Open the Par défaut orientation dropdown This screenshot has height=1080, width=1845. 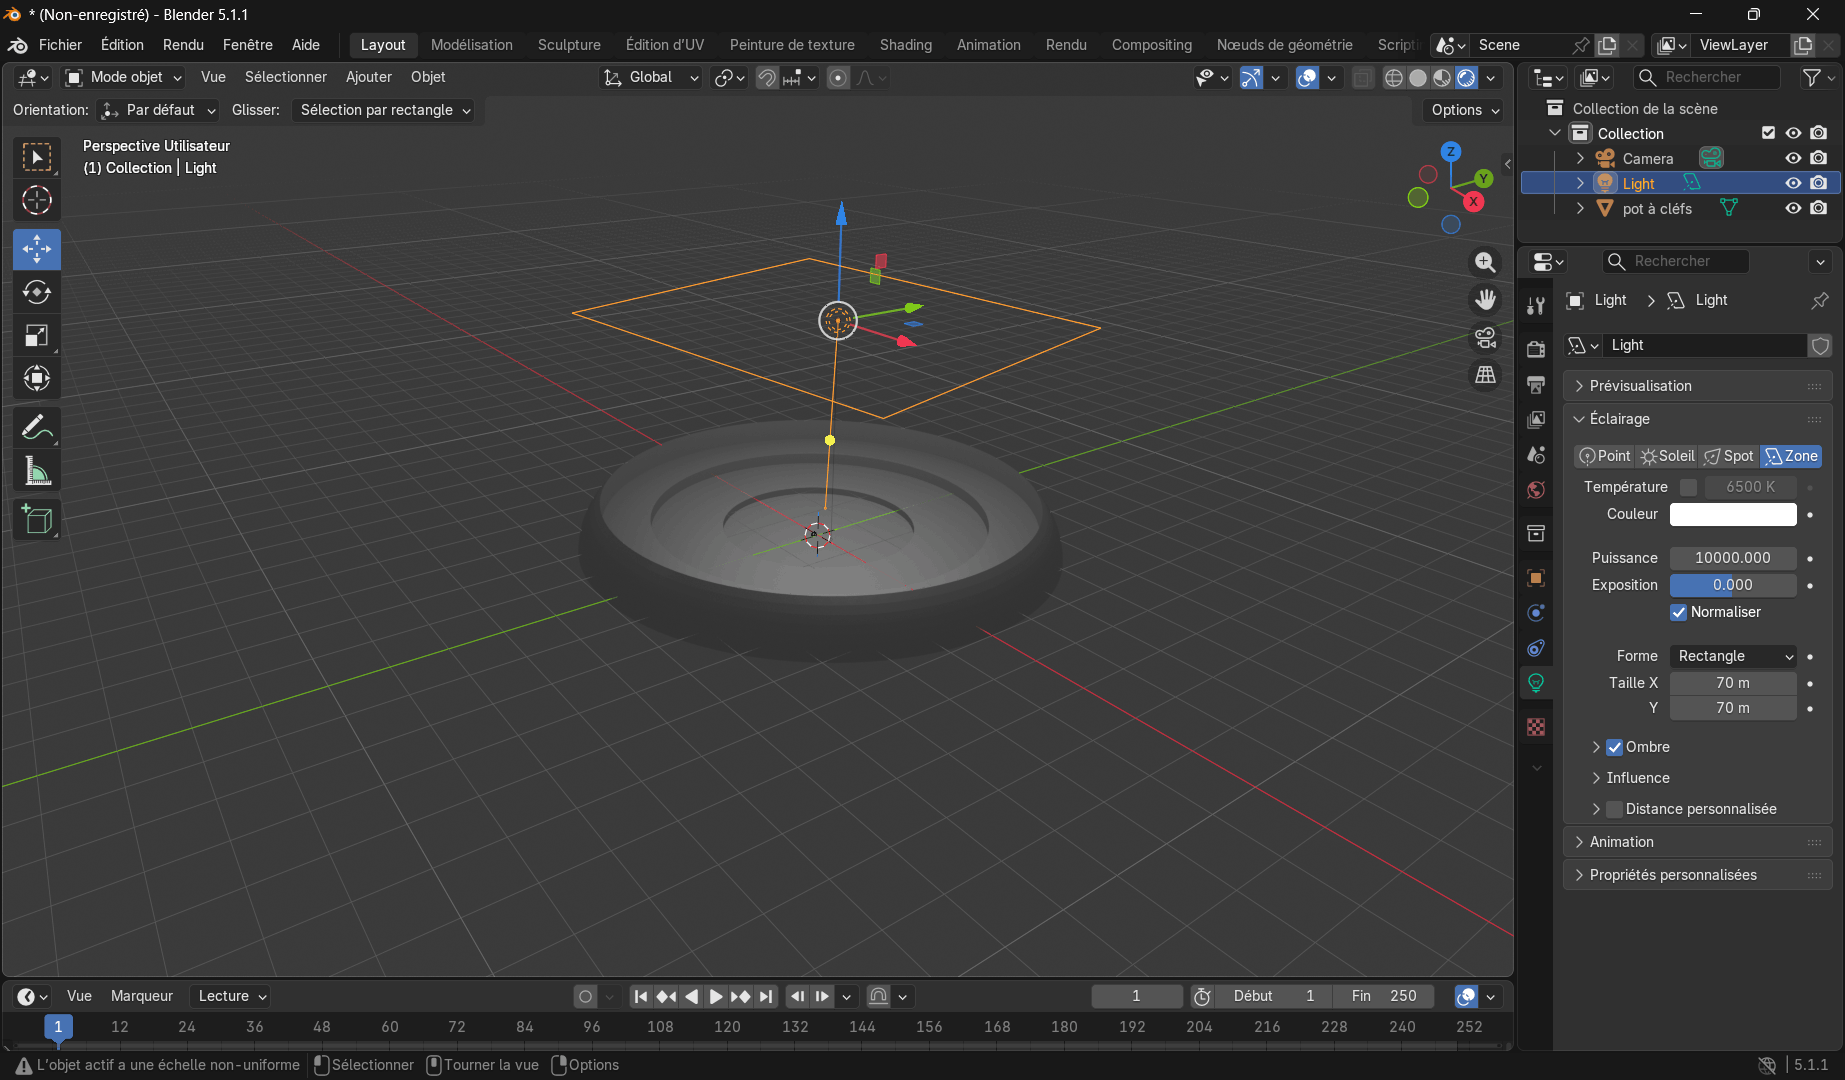coord(159,110)
